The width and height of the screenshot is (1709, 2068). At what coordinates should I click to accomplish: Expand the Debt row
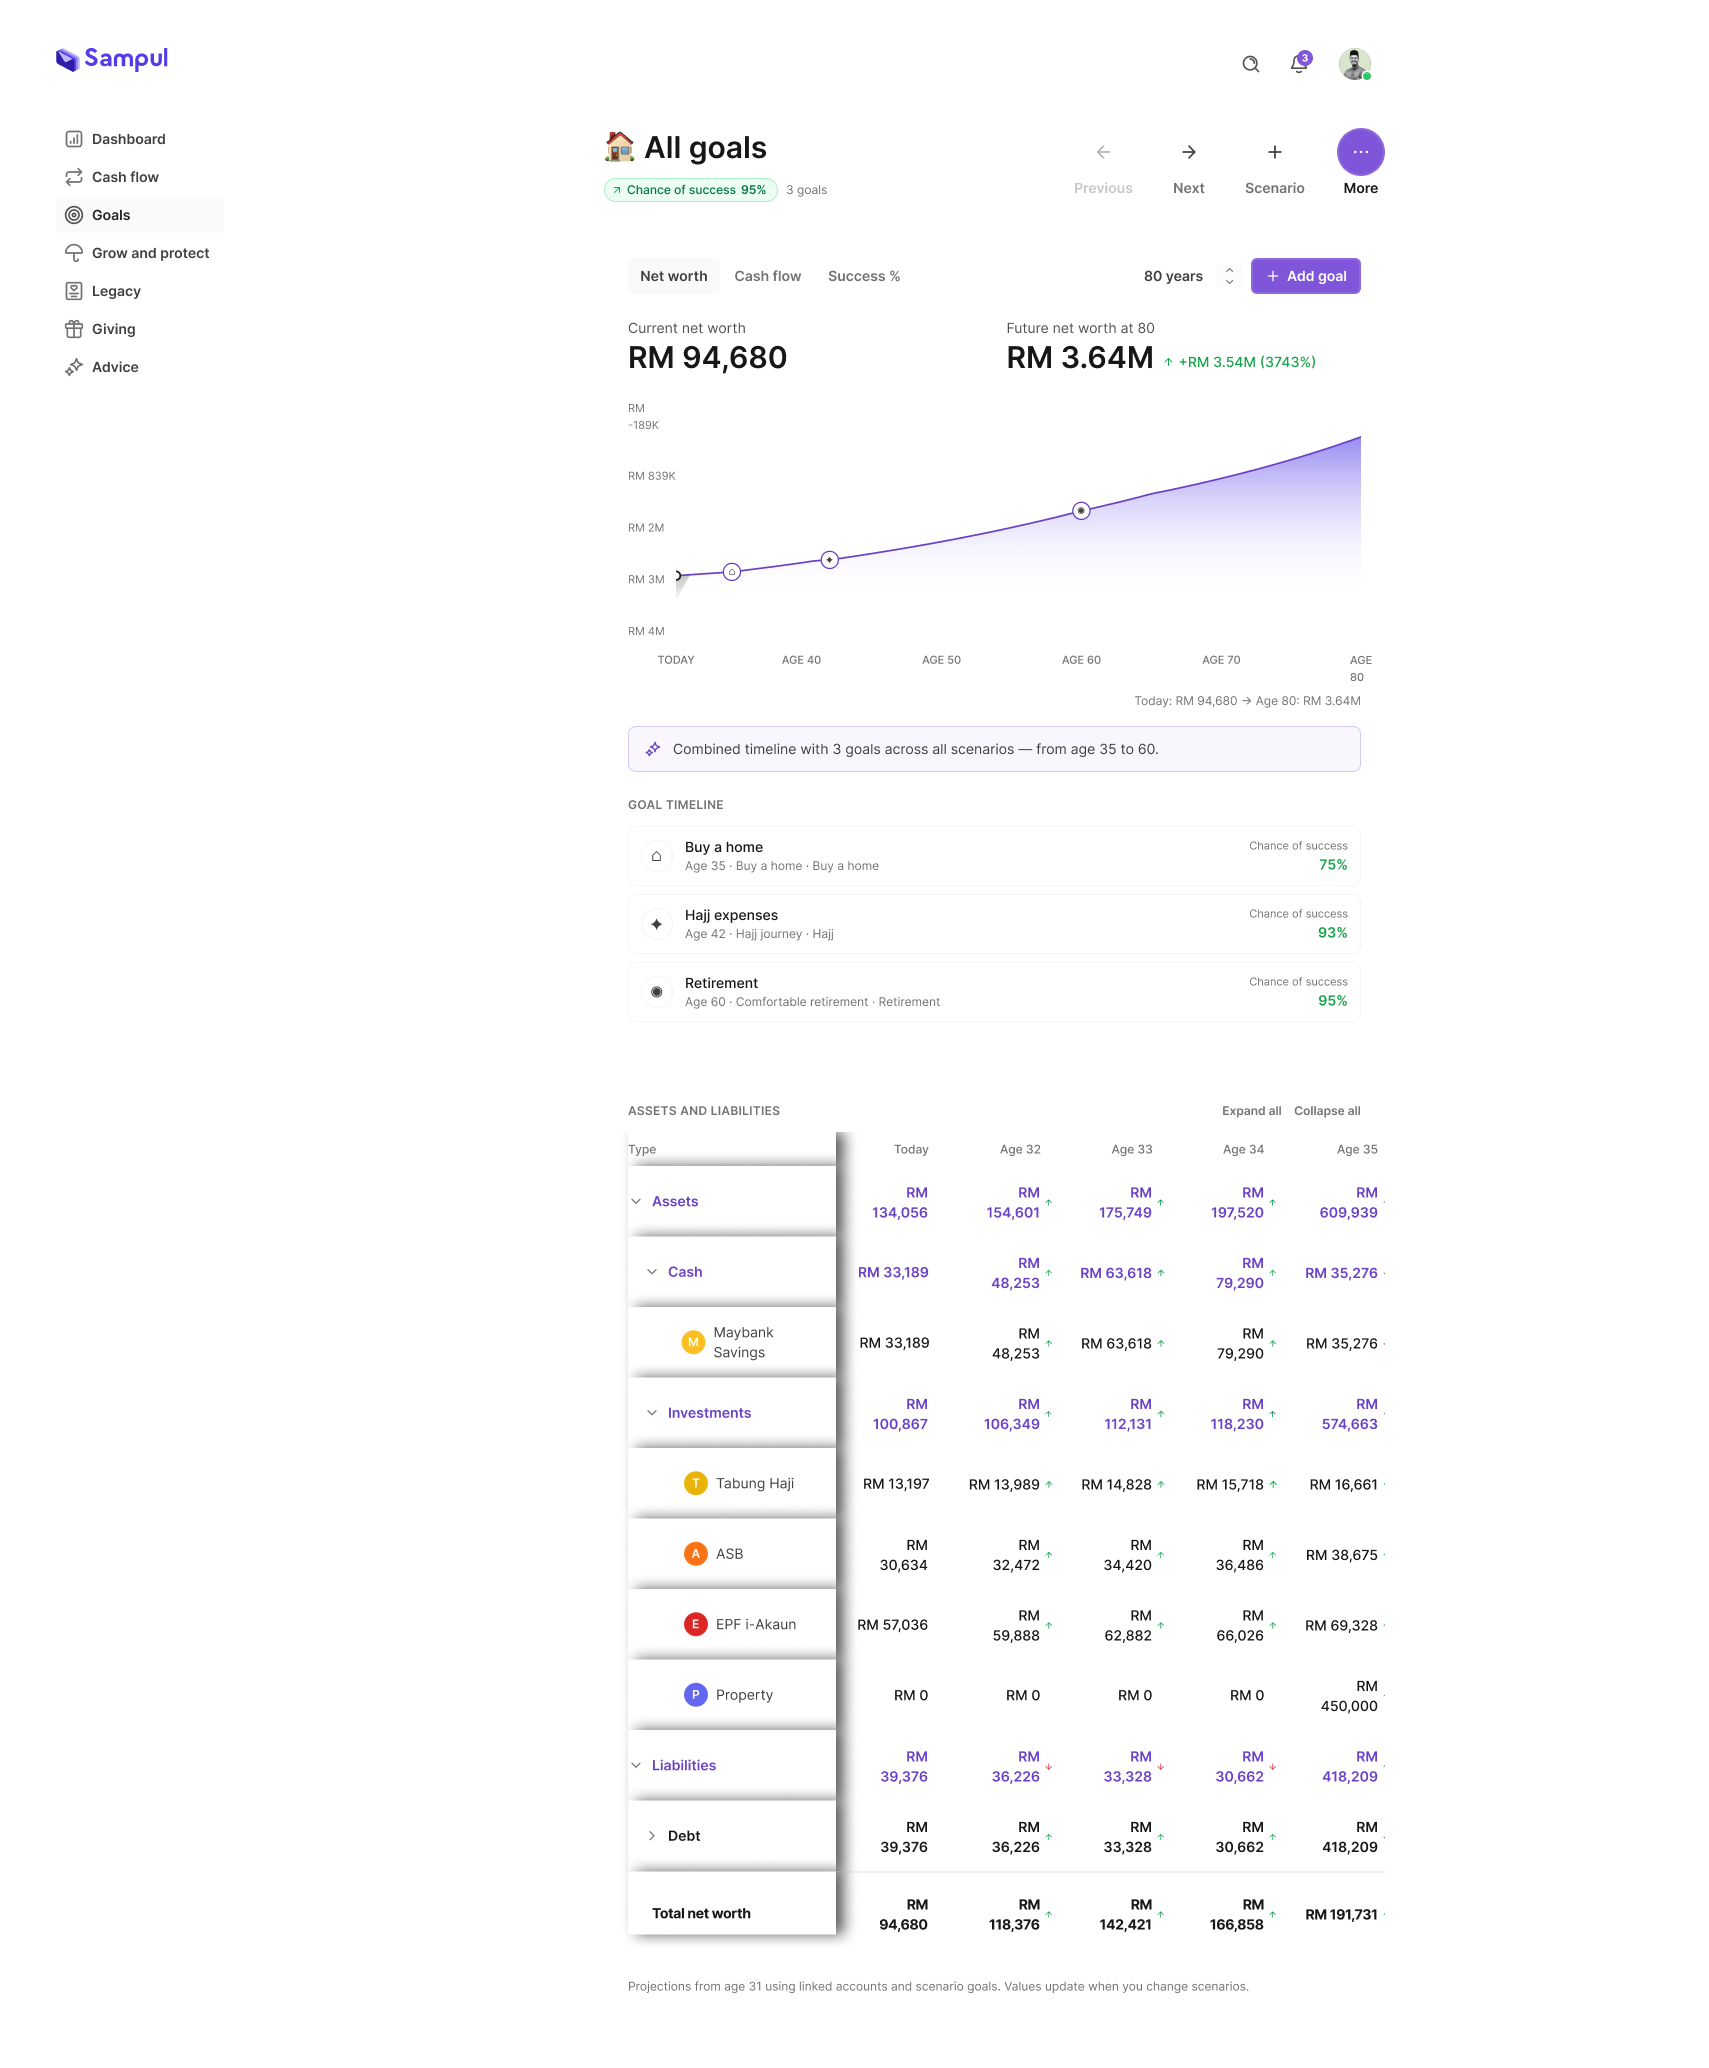652,1836
